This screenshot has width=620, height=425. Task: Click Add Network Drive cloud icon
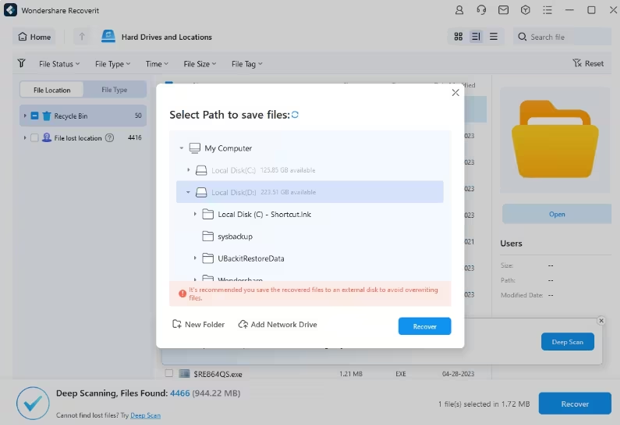point(243,325)
